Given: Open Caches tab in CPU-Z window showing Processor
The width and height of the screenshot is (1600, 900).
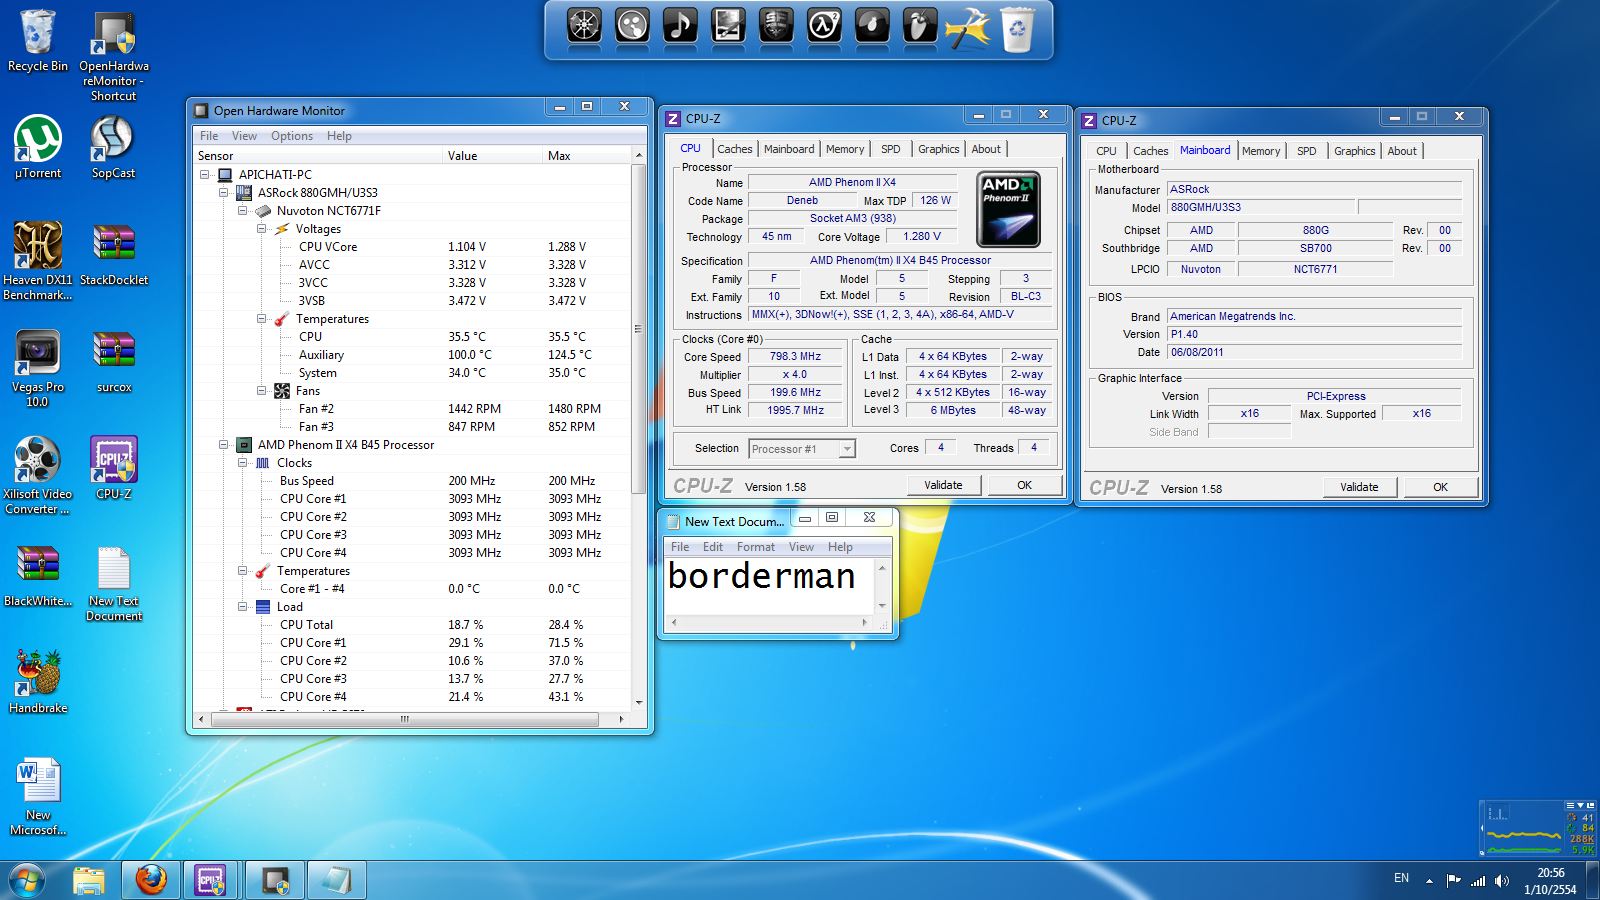Looking at the screenshot, I should [734, 149].
